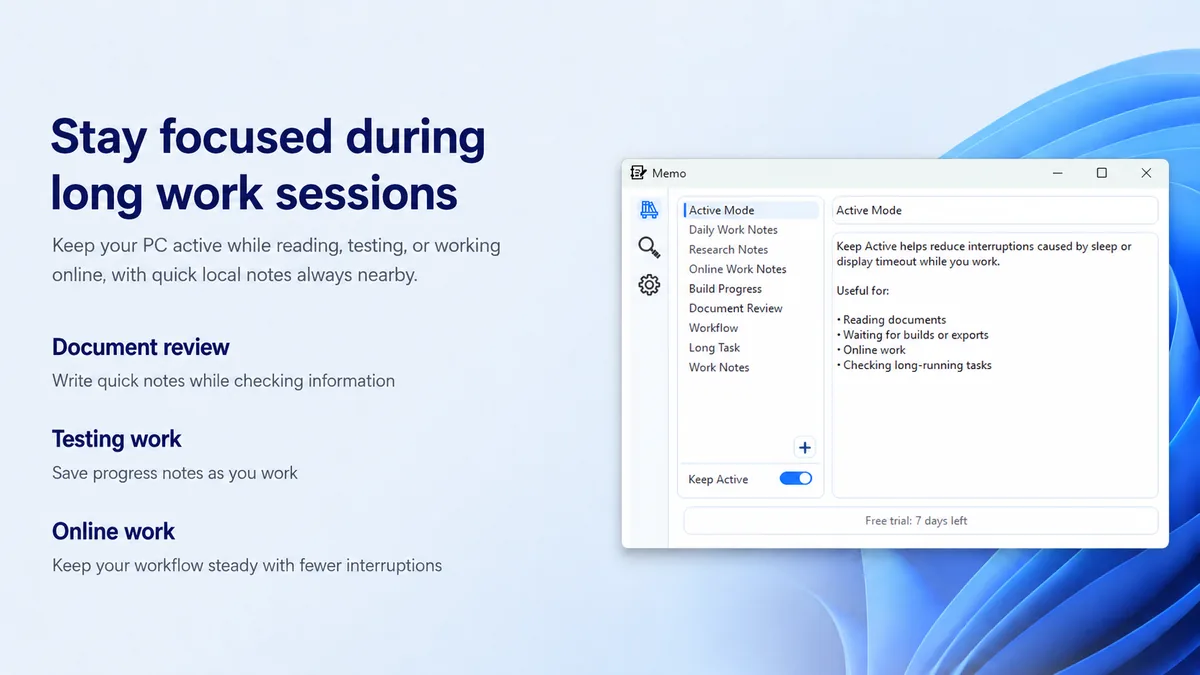Image resolution: width=1200 pixels, height=675 pixels.
Task: Click the 'Useful for:' line in note
Action: click(863, 291)
